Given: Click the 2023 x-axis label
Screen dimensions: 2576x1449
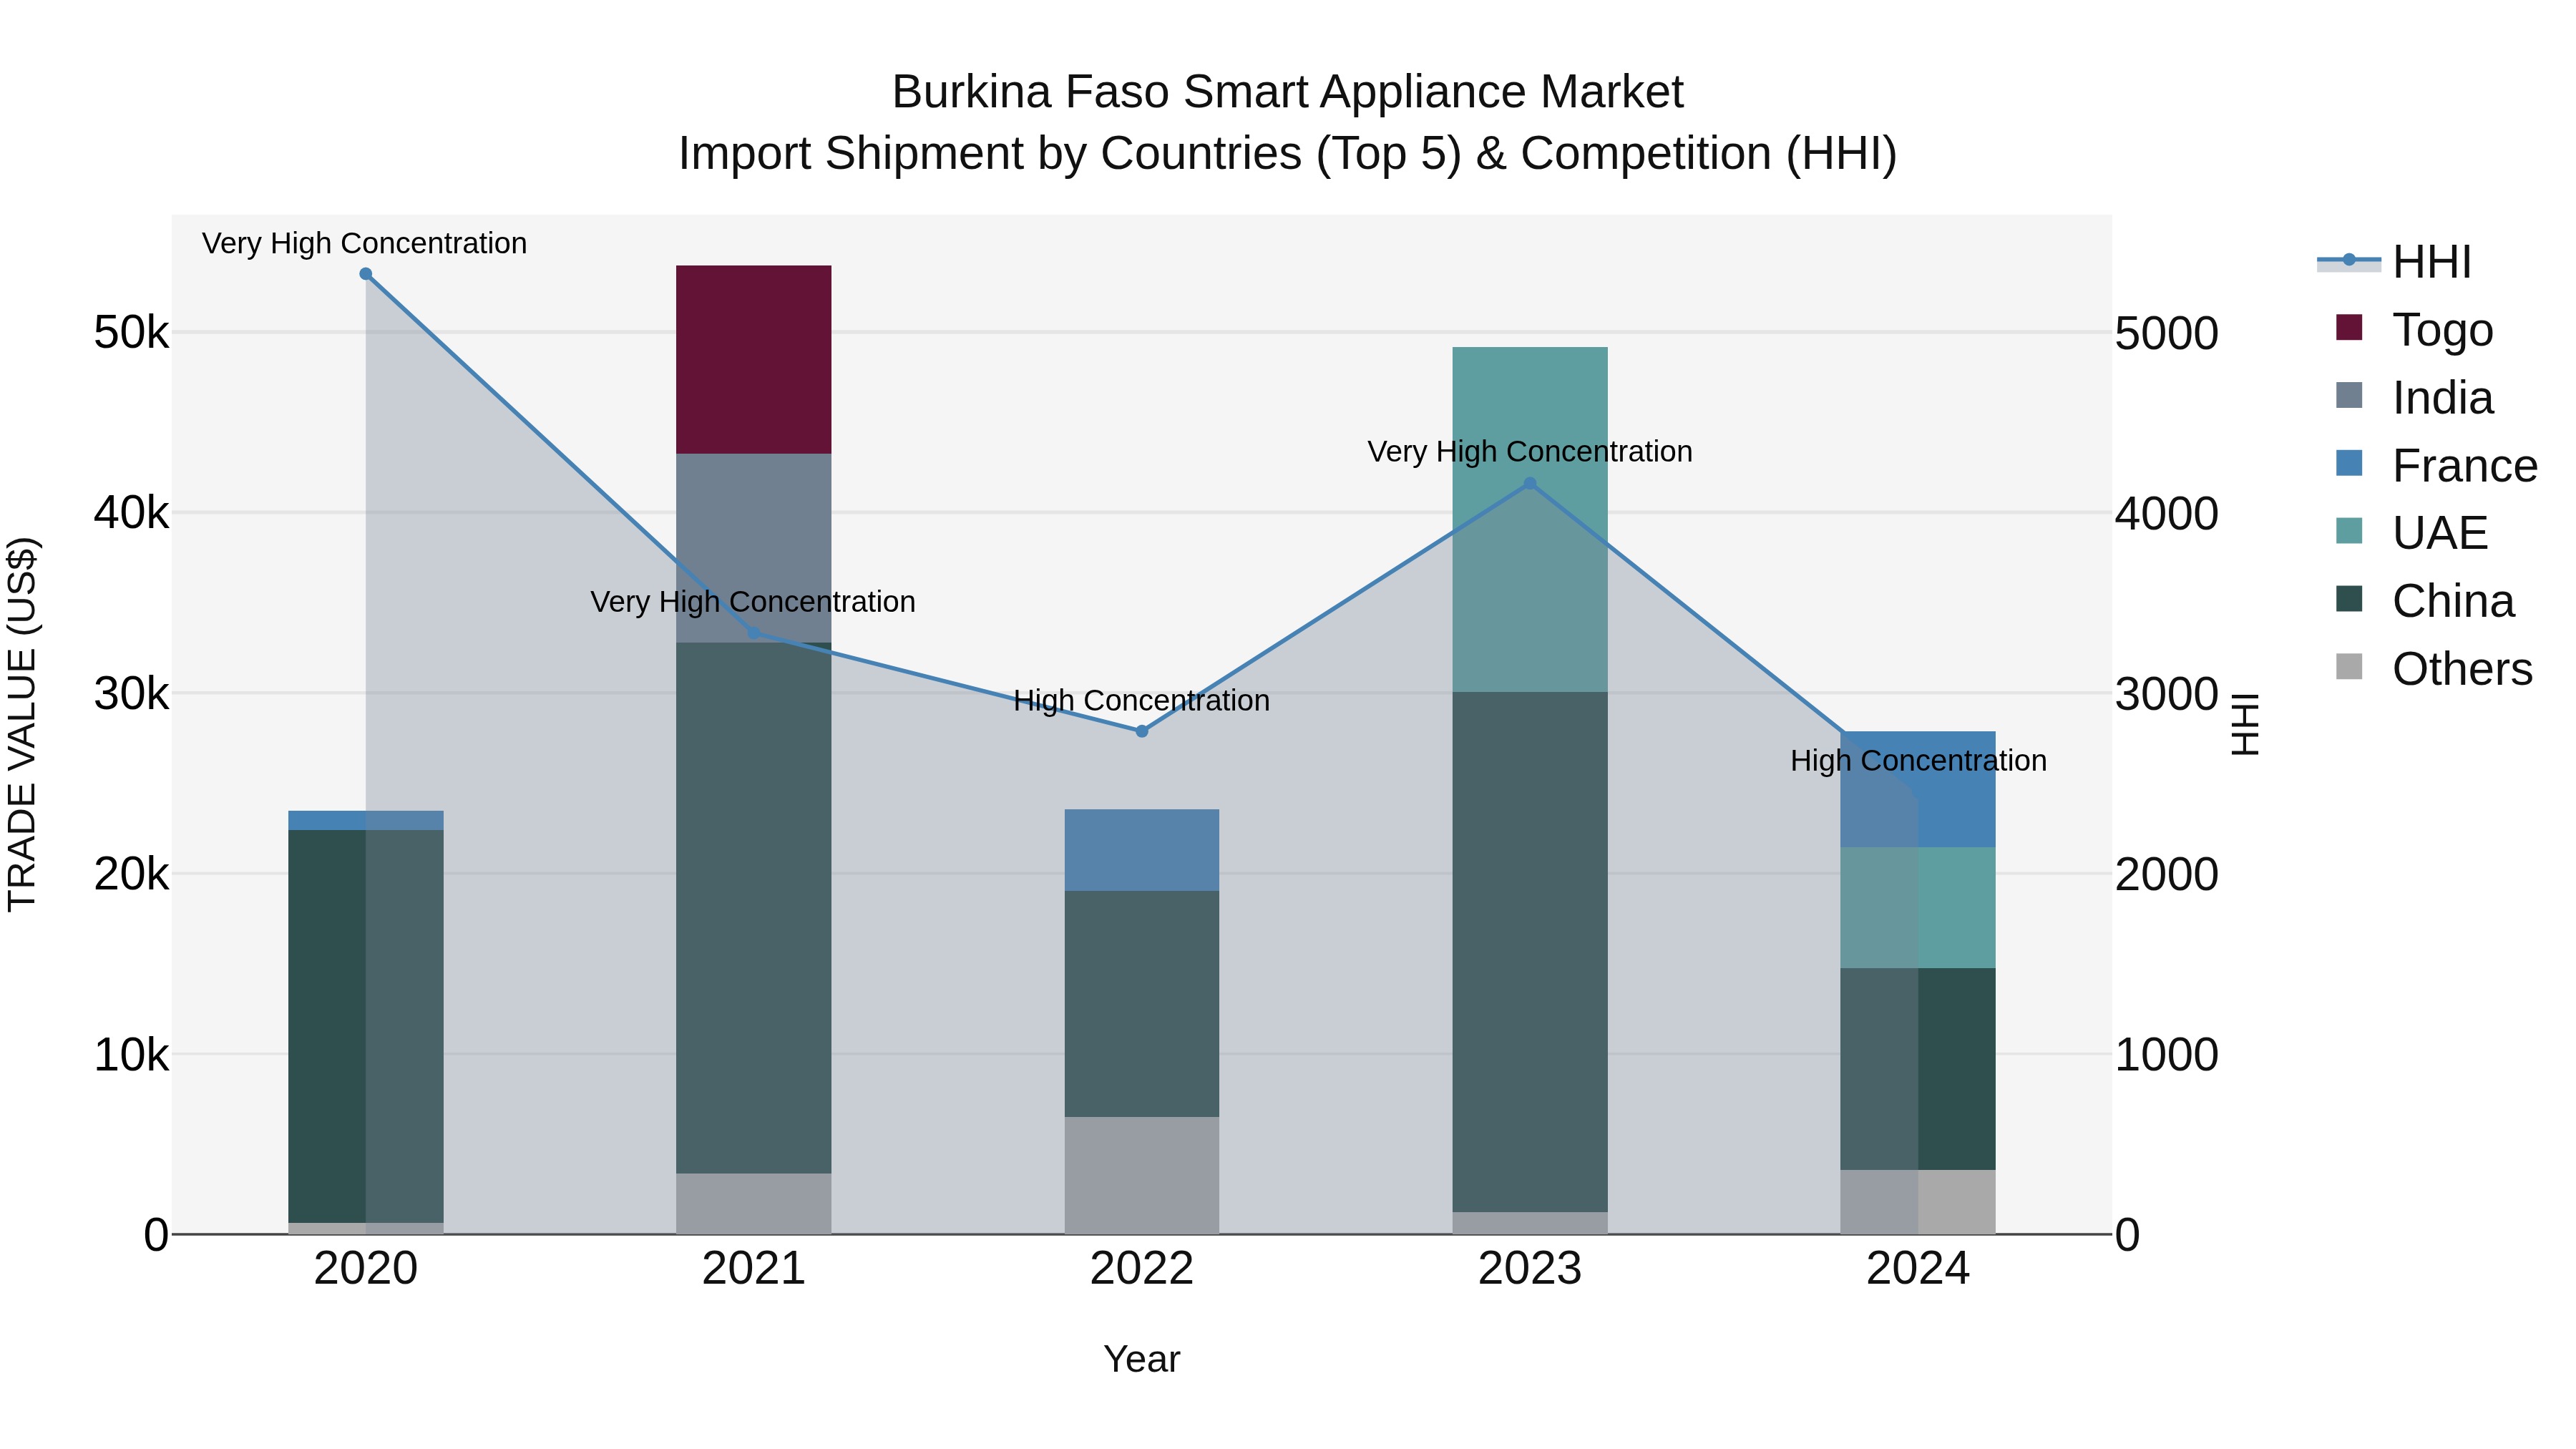Looking at the screenshot, I should 1530,1269.
